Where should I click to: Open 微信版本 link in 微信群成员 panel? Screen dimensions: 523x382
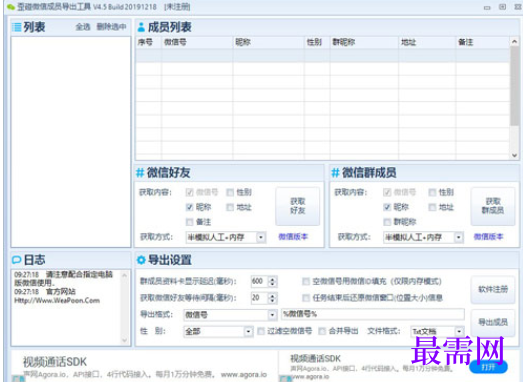coord(488,237)
